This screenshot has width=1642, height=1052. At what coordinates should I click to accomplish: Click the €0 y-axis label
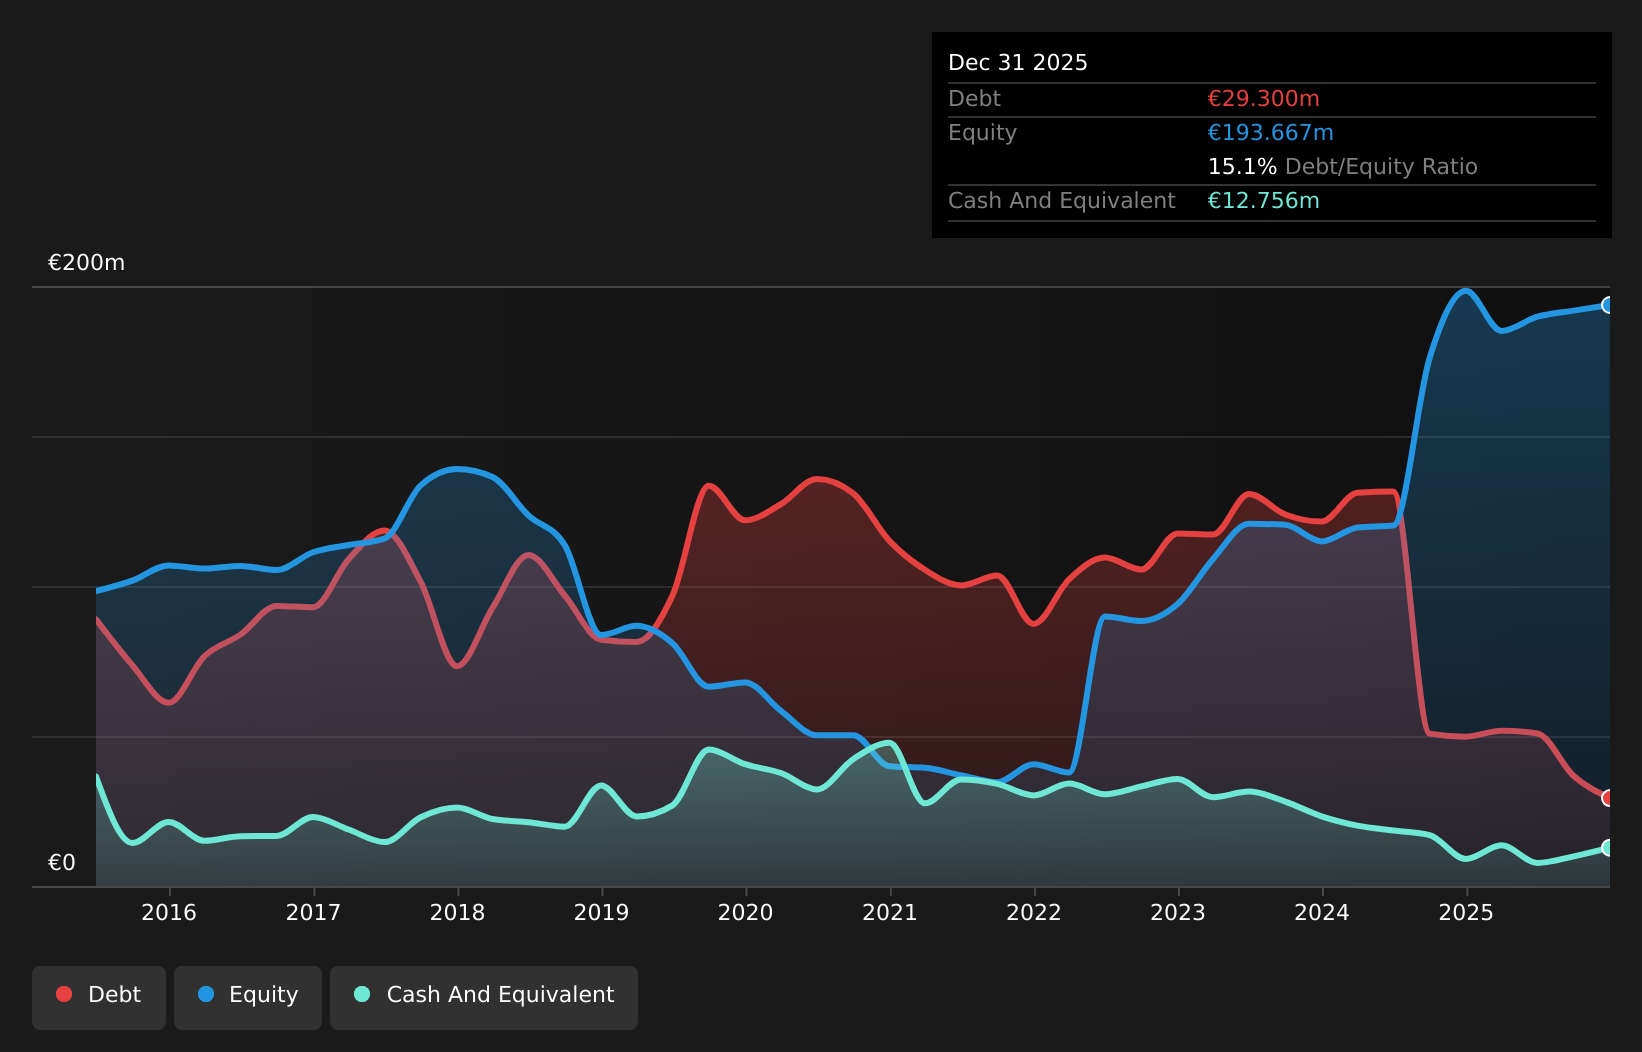[62, 863]
